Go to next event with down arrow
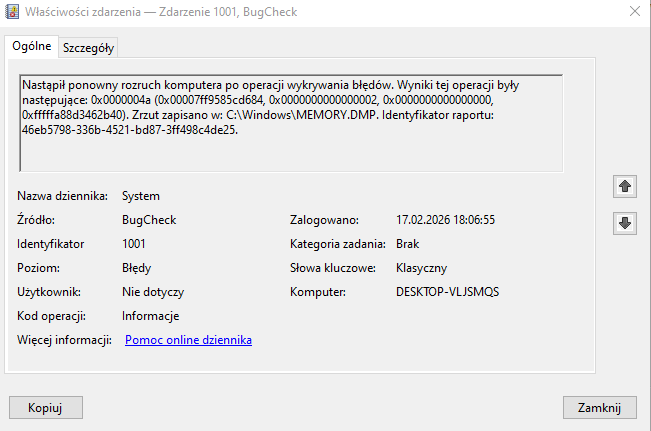This screenshot has width=651, height=431. click(625, 223)
